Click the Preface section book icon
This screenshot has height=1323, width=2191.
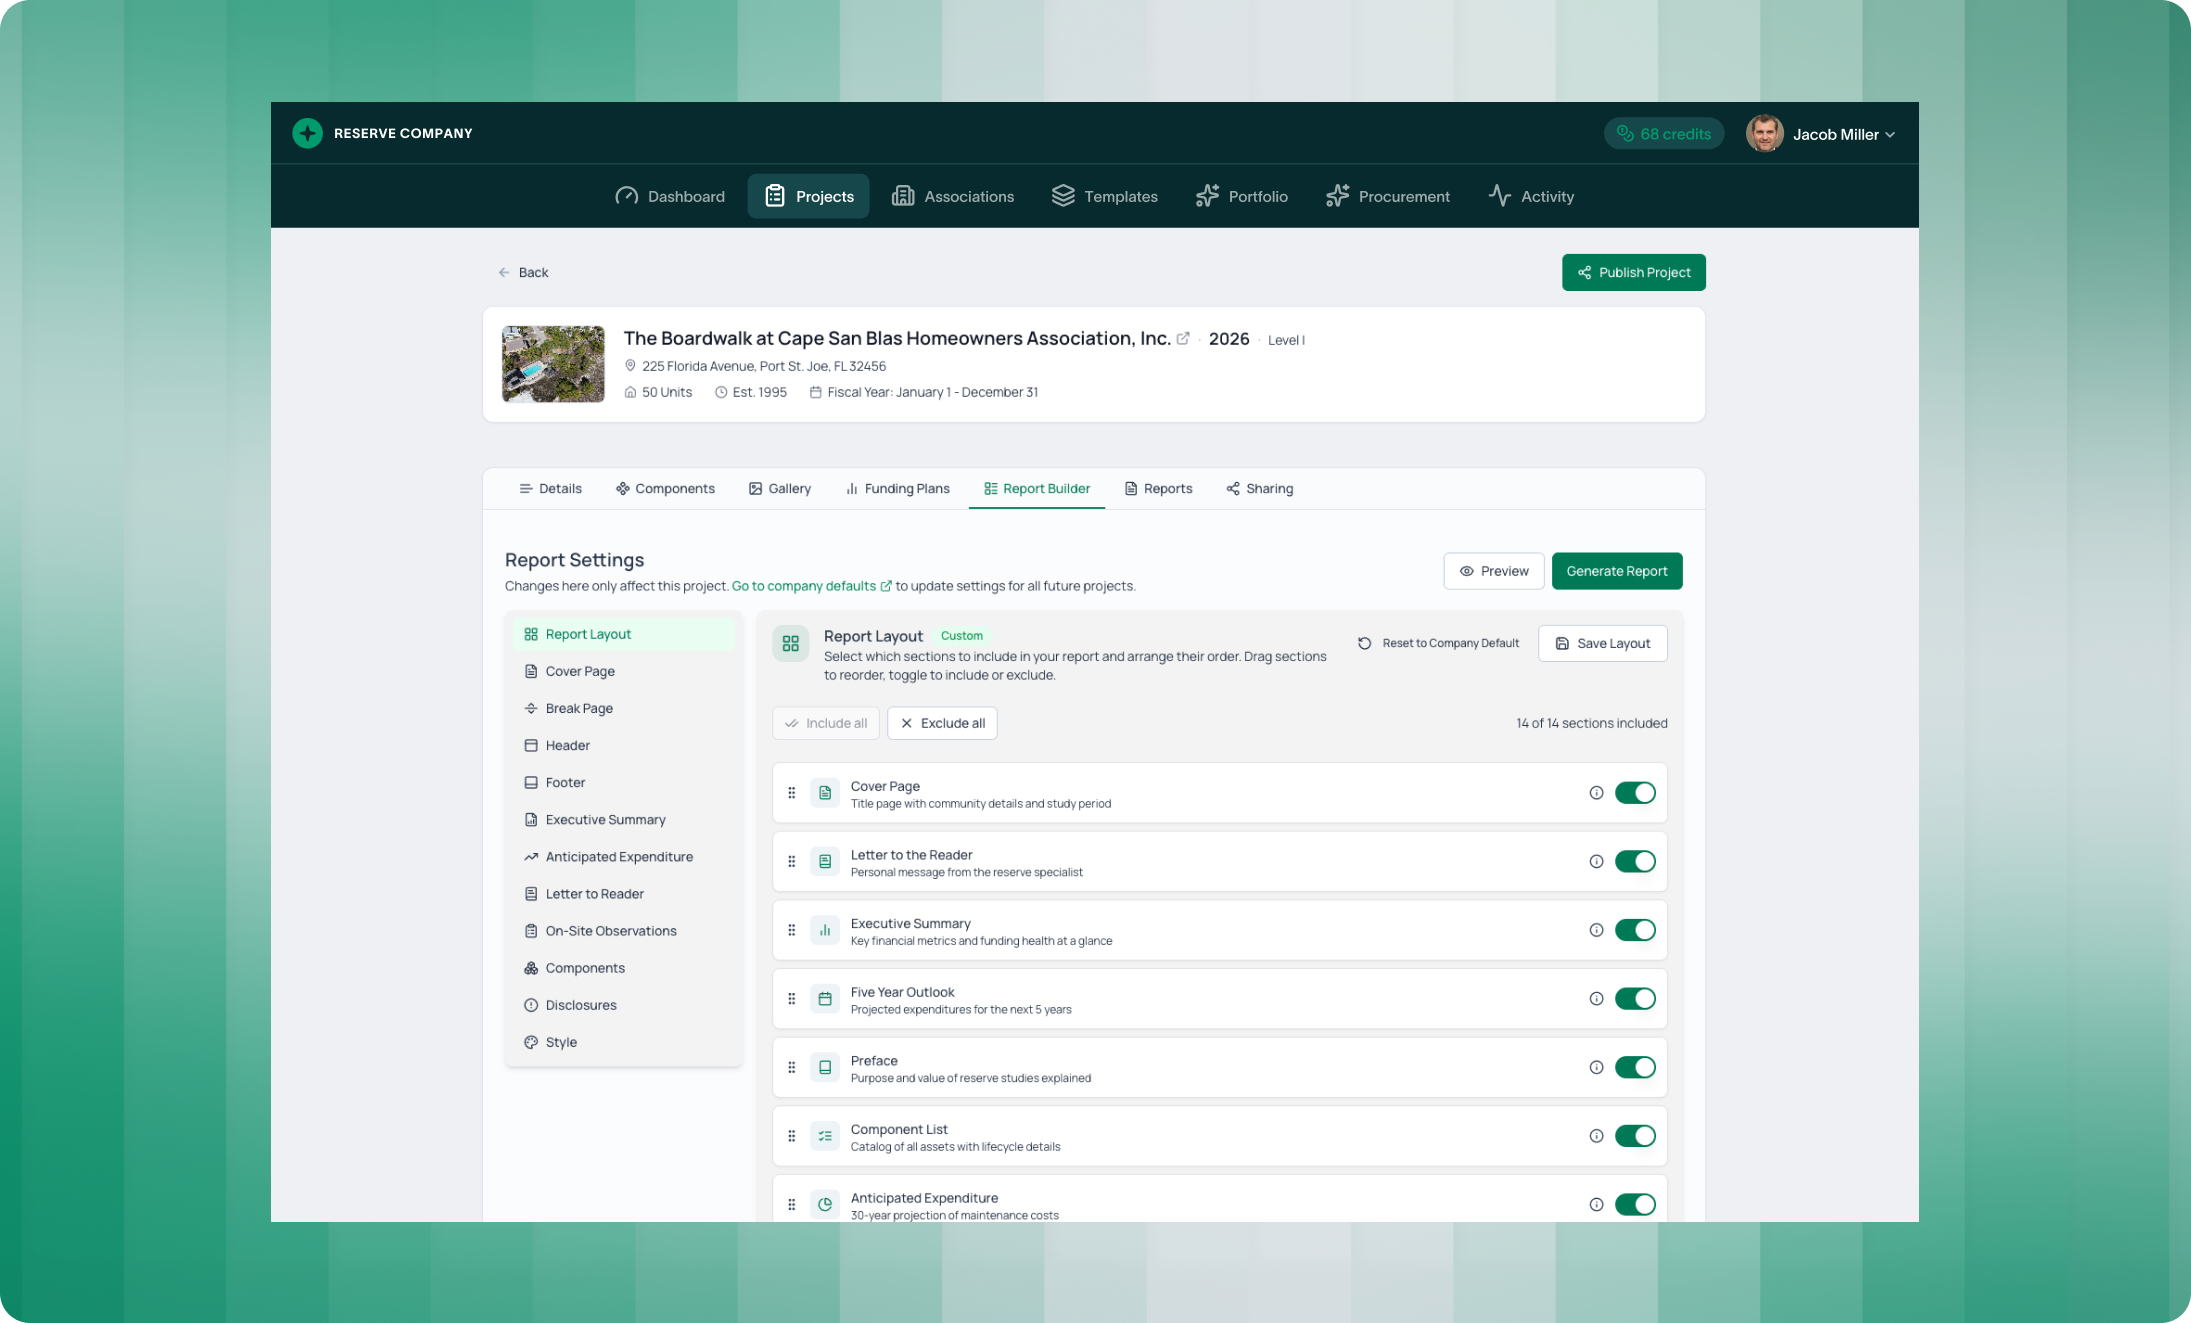pos(825,1068)
